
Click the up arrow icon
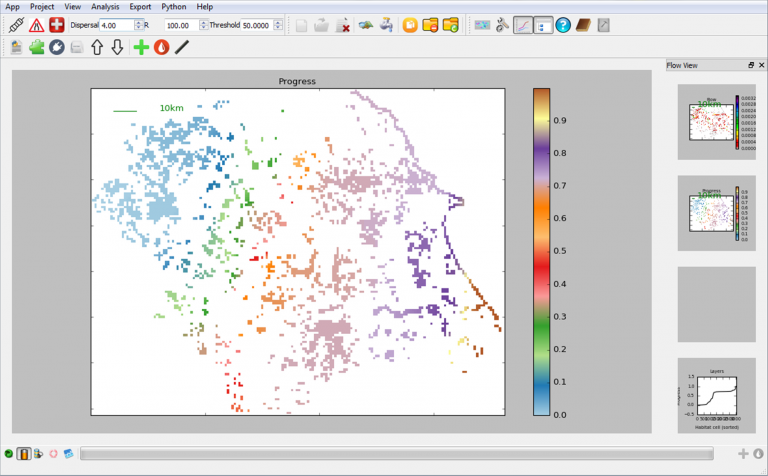[x=97, y=47]
